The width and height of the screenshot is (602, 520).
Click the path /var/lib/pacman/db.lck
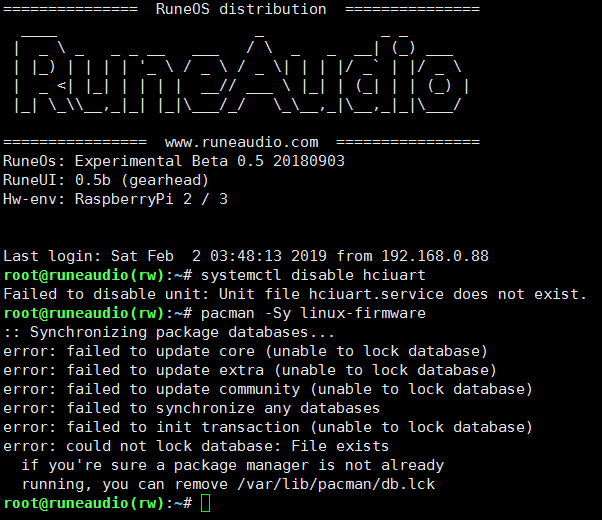(336, 484)
